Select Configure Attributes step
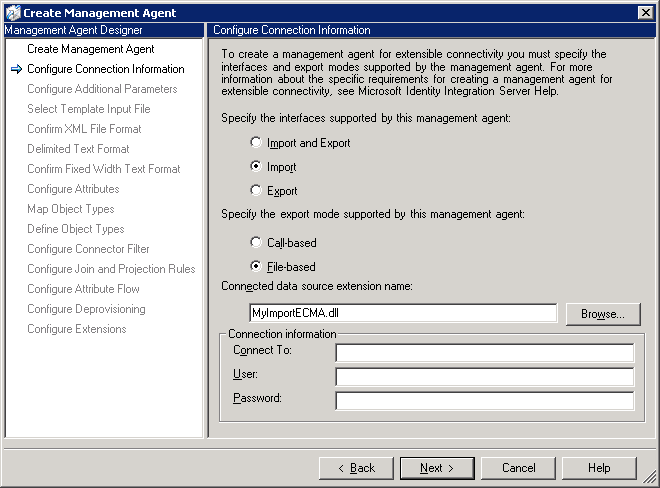The image size is (660, 488). point(73,189)
